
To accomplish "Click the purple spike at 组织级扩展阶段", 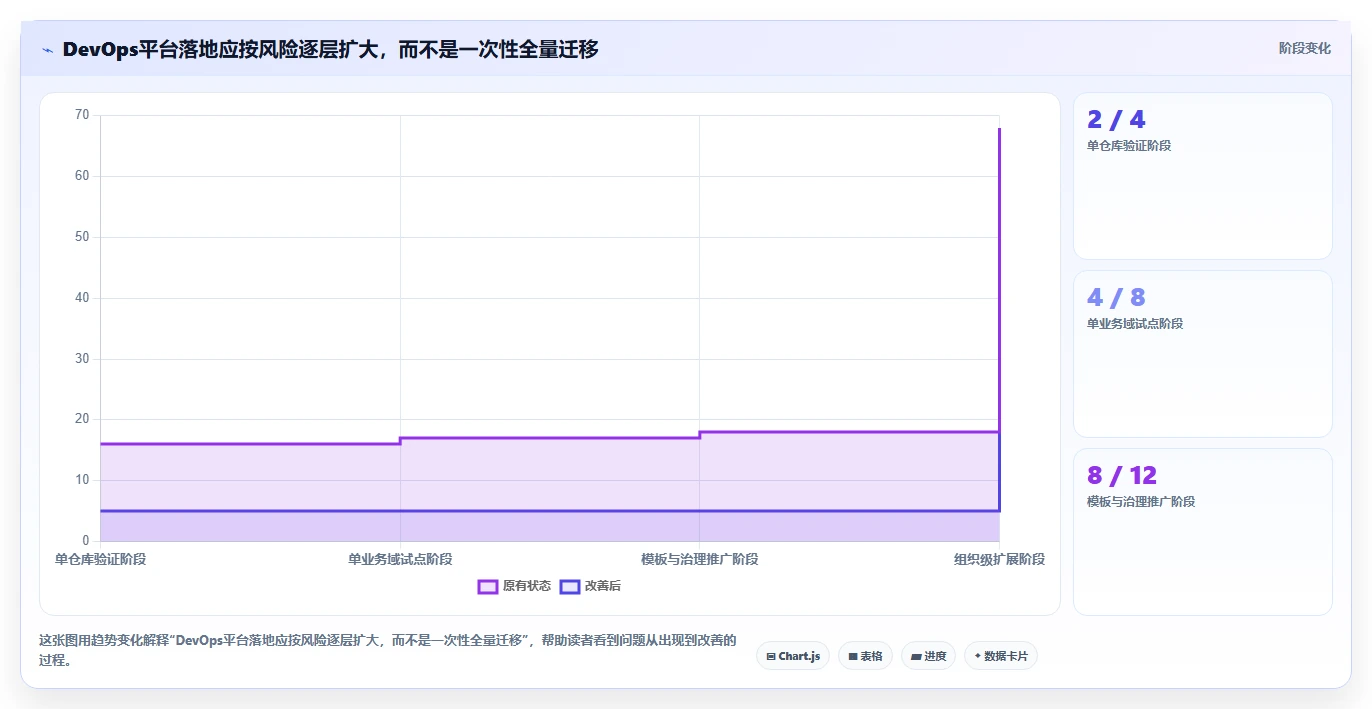I will click(x=999, y=280).
